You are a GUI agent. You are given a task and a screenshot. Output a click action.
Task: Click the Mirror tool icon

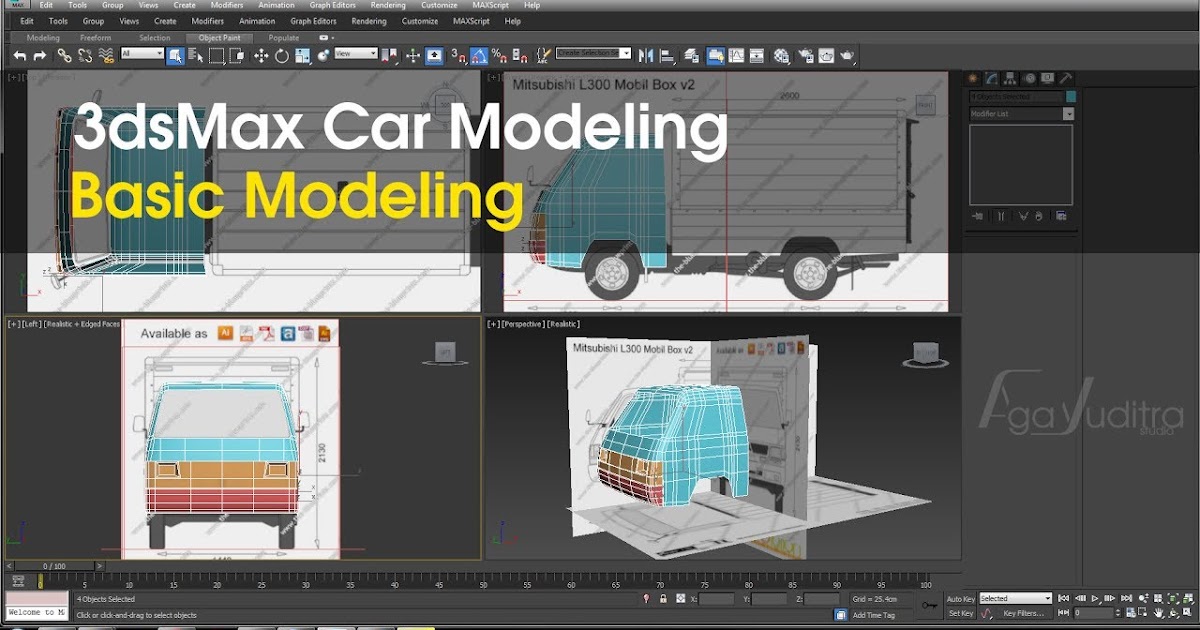coord(648,55)
